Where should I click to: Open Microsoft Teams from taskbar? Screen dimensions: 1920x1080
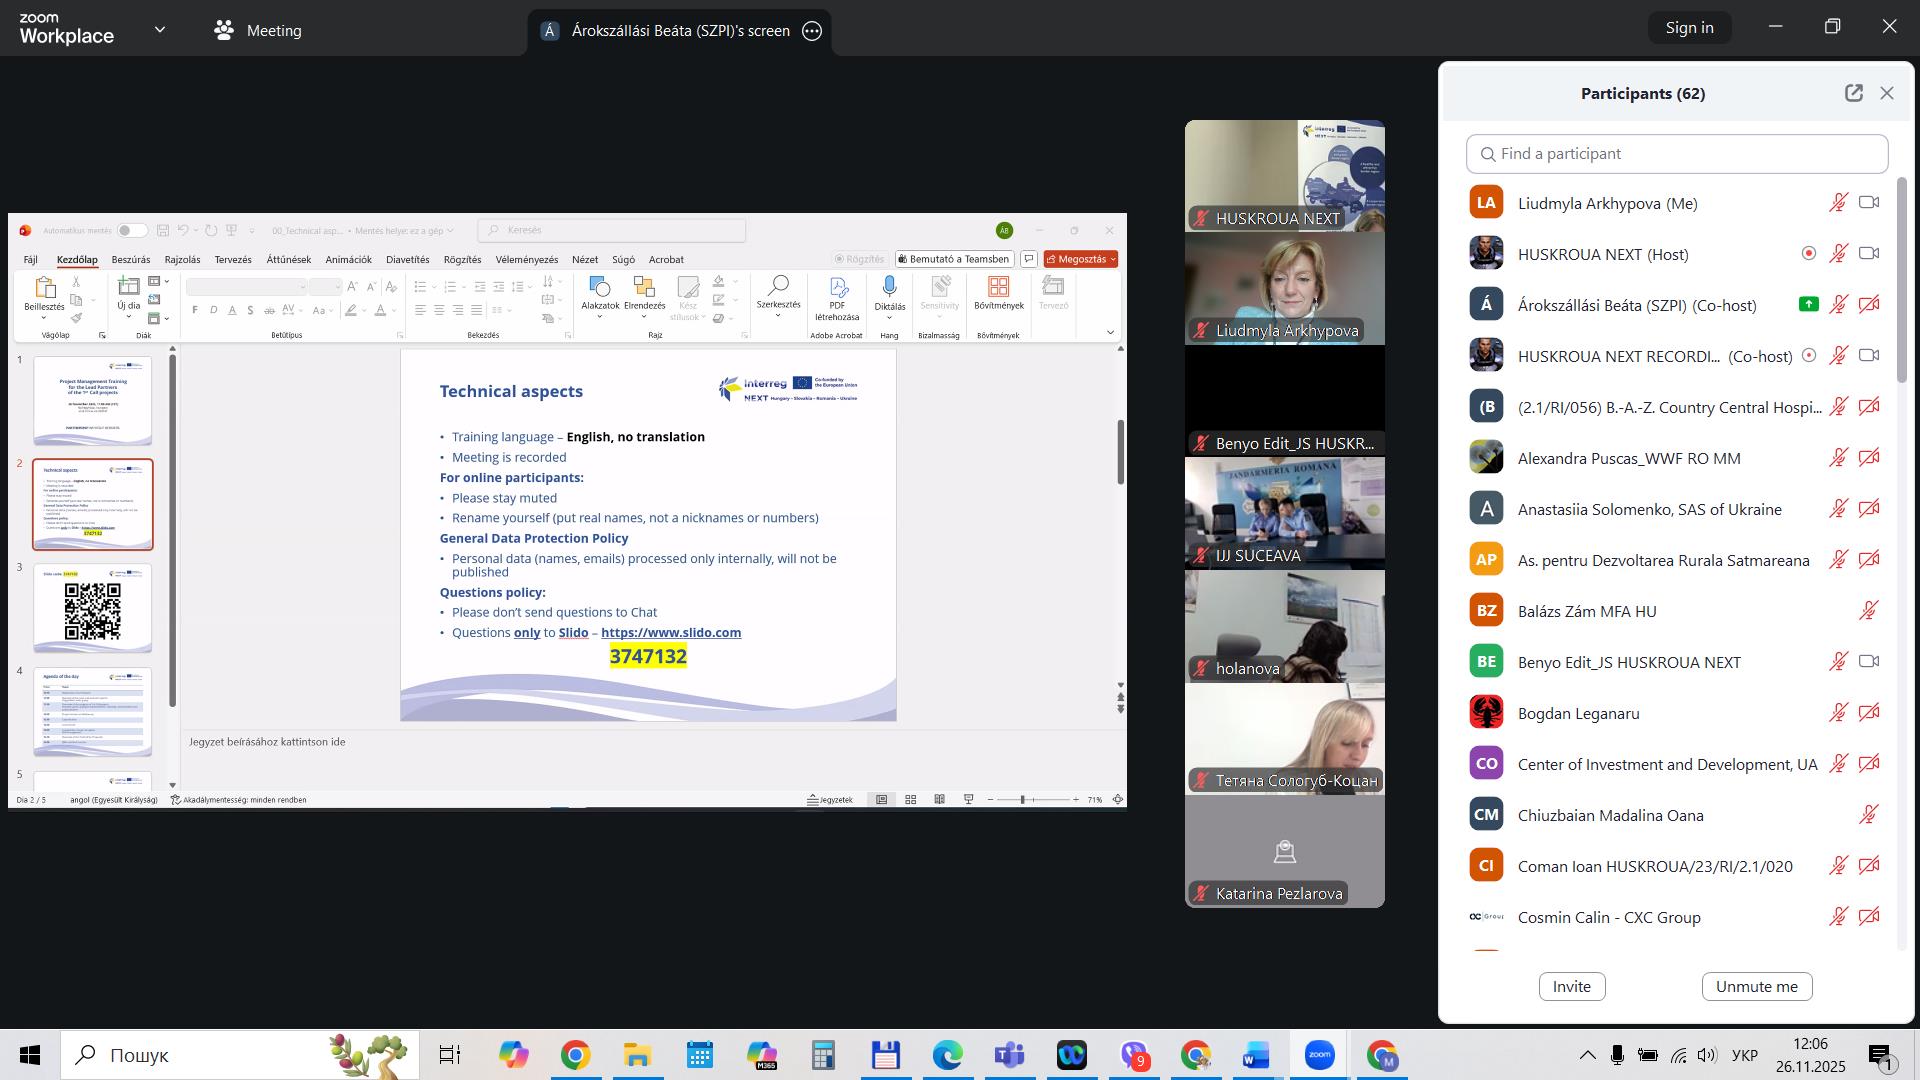[x=1009, y=1055]
